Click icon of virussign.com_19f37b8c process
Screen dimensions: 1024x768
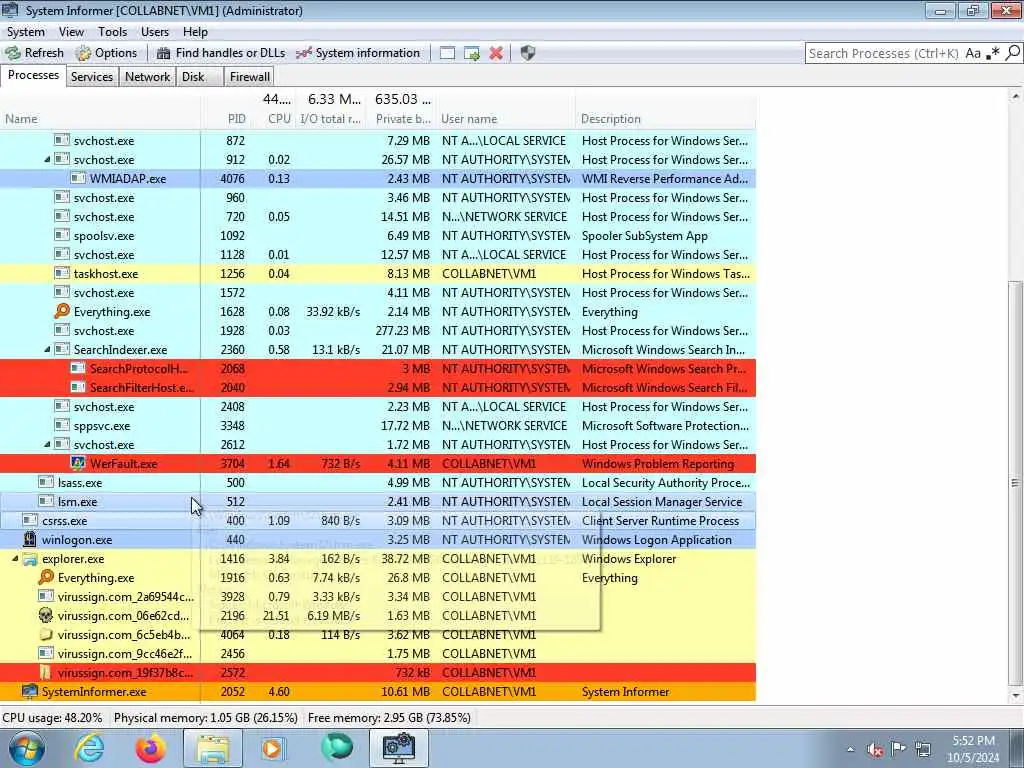point(46,673)
